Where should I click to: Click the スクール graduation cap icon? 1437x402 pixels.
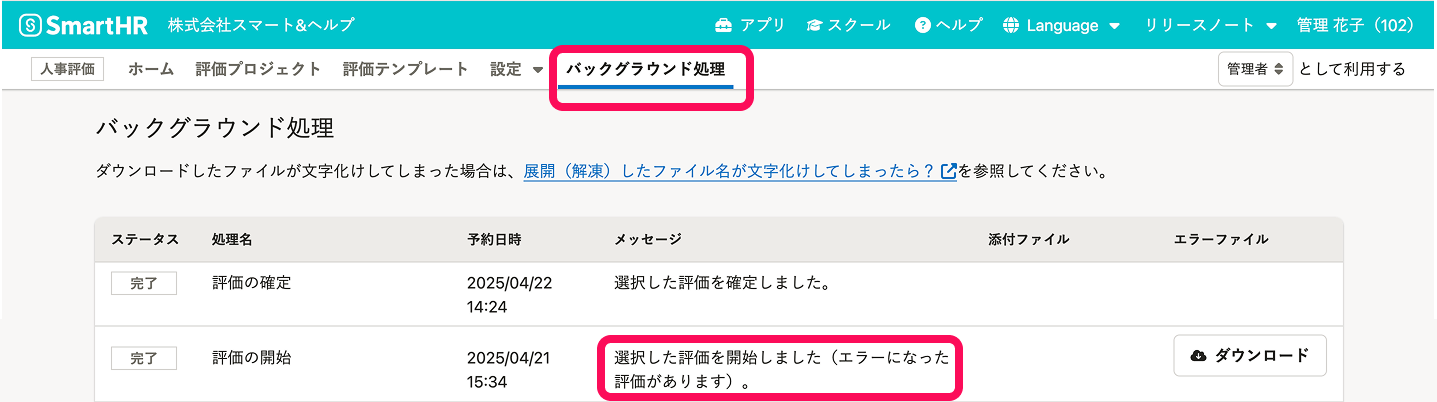click(815, 25)
